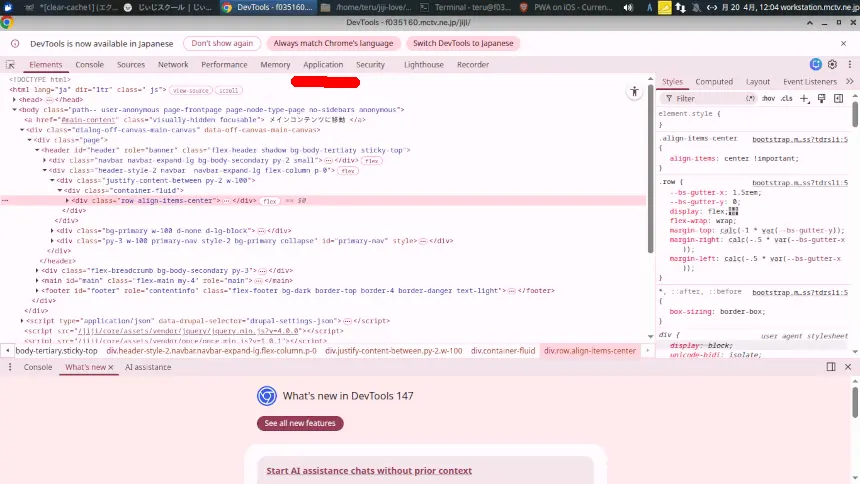Screen dimensions: 860x484
Task: Expand the drupal-settings-json script node
Action: click(x=22, y=320)
